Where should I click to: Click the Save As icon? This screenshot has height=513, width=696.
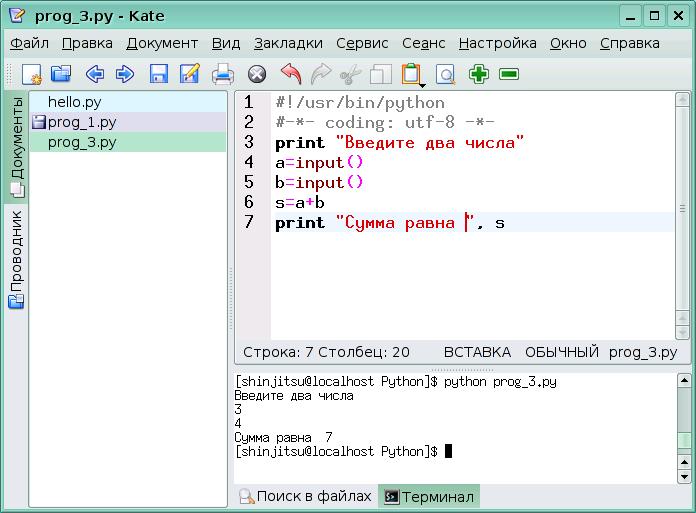(x=189, y=74)
